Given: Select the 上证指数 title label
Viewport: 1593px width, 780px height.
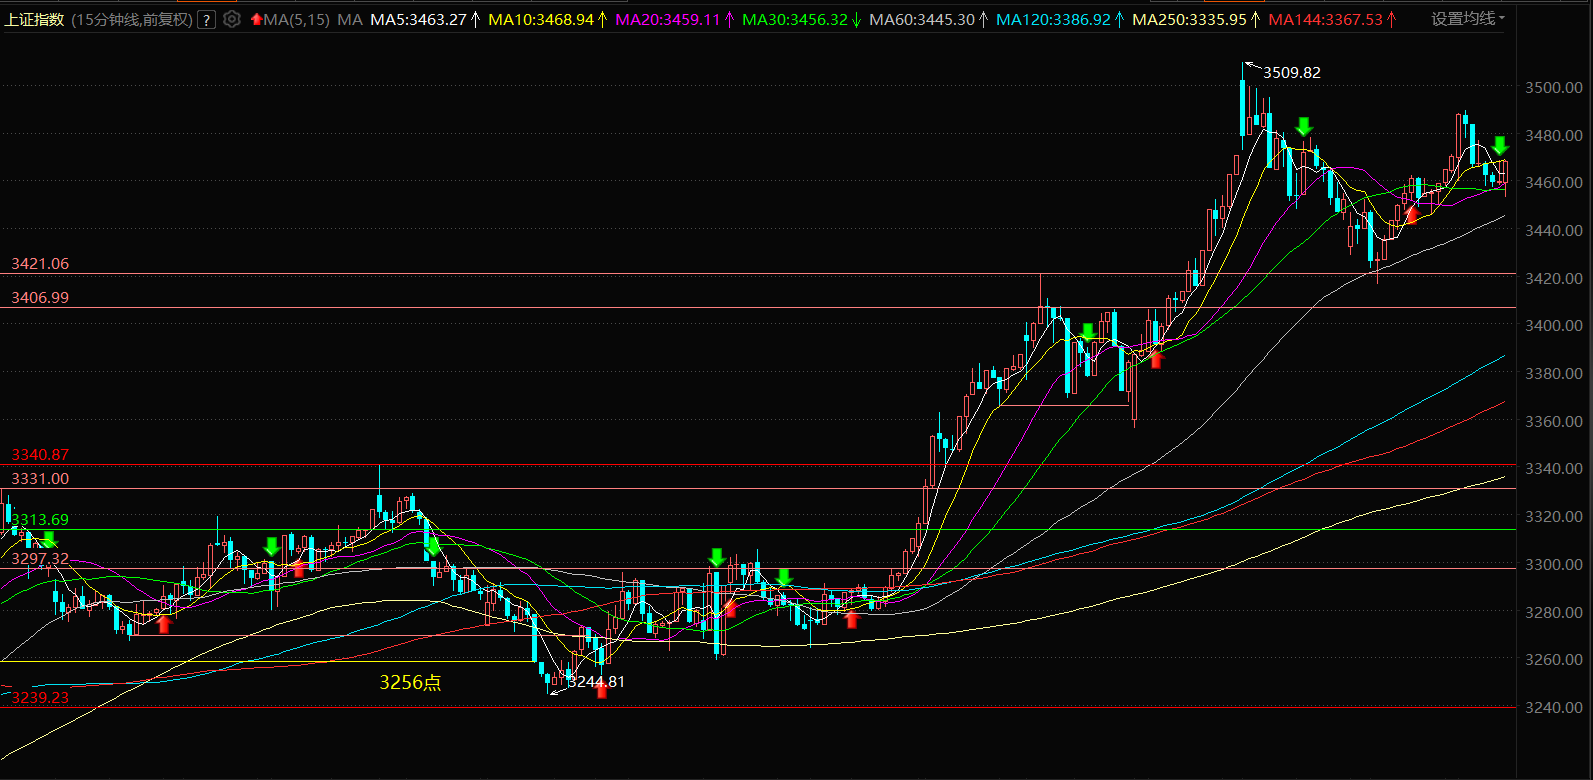Looking at the screenshot, I should point(35,19).
